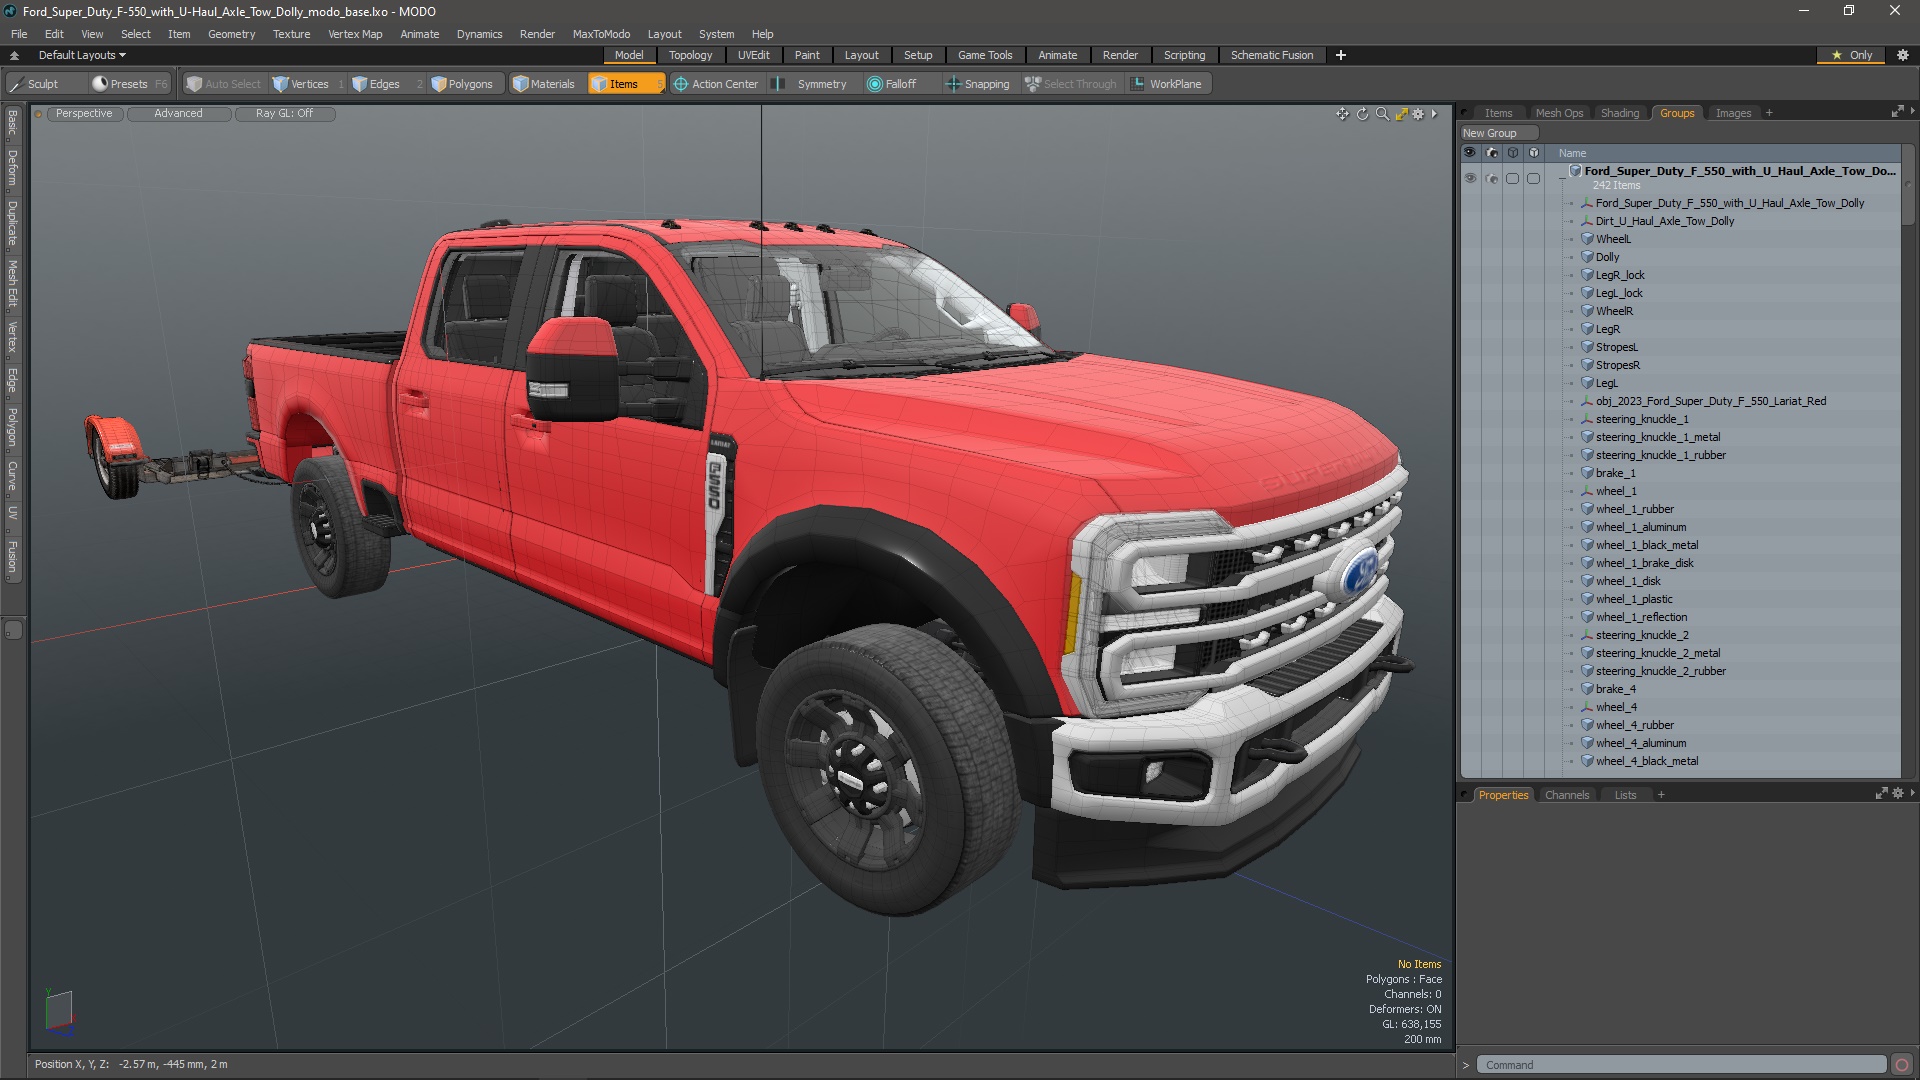The height and width of the screenshot is (1080, 1920).
Task: Toggle render state of Ford_Super_Duty group
Action: click(1491, 178)
